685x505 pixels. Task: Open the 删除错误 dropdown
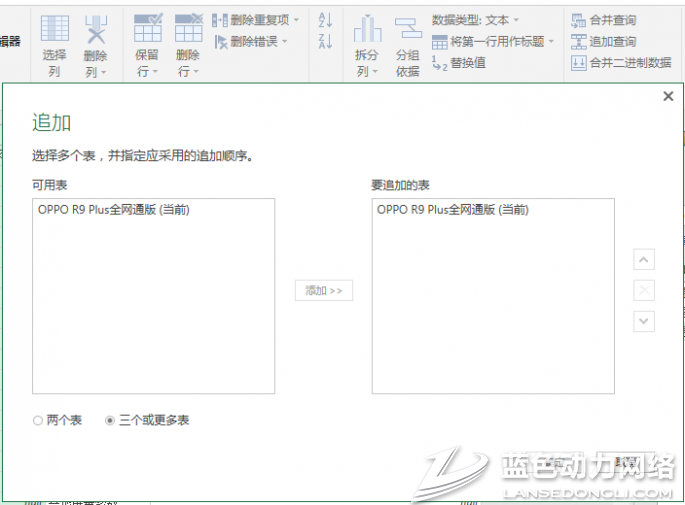(284, 41)
